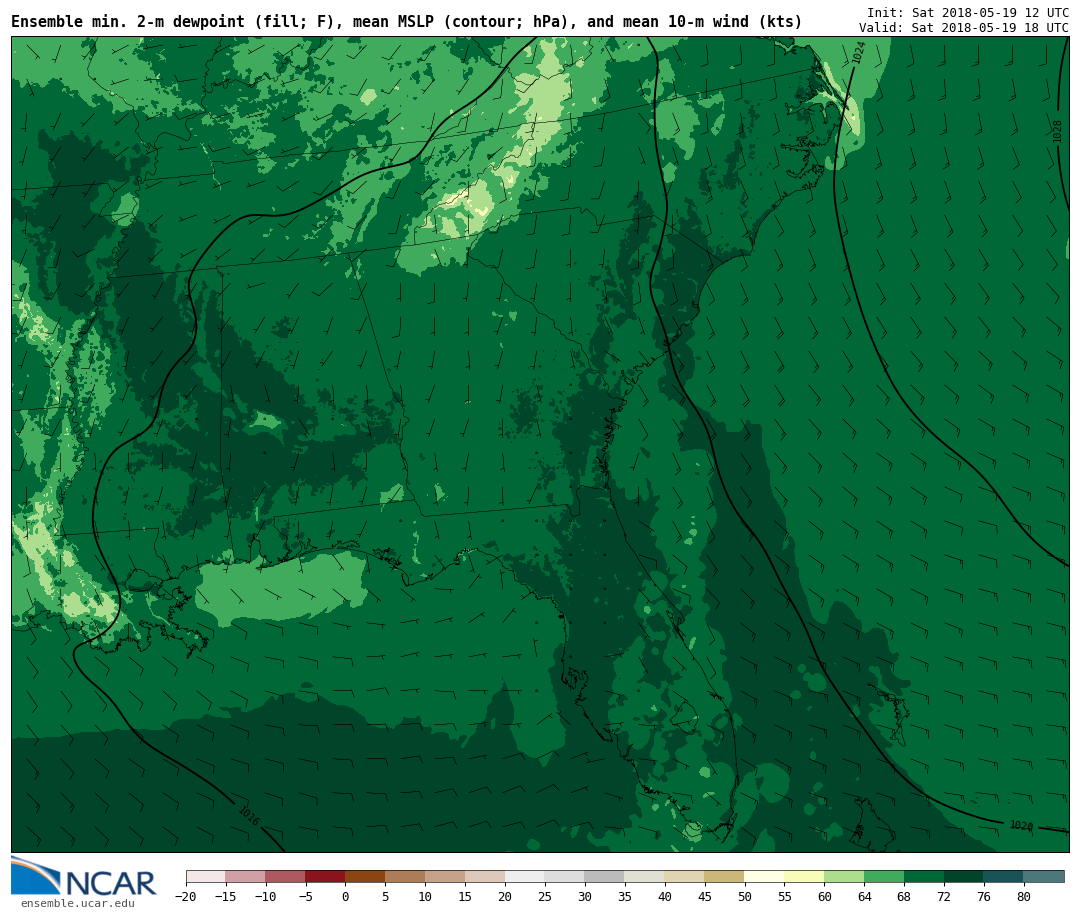The image size is (1080, 915).
Task: Click the colorbar swatch between 76 and 80
Action: (x=1004, y=876)
